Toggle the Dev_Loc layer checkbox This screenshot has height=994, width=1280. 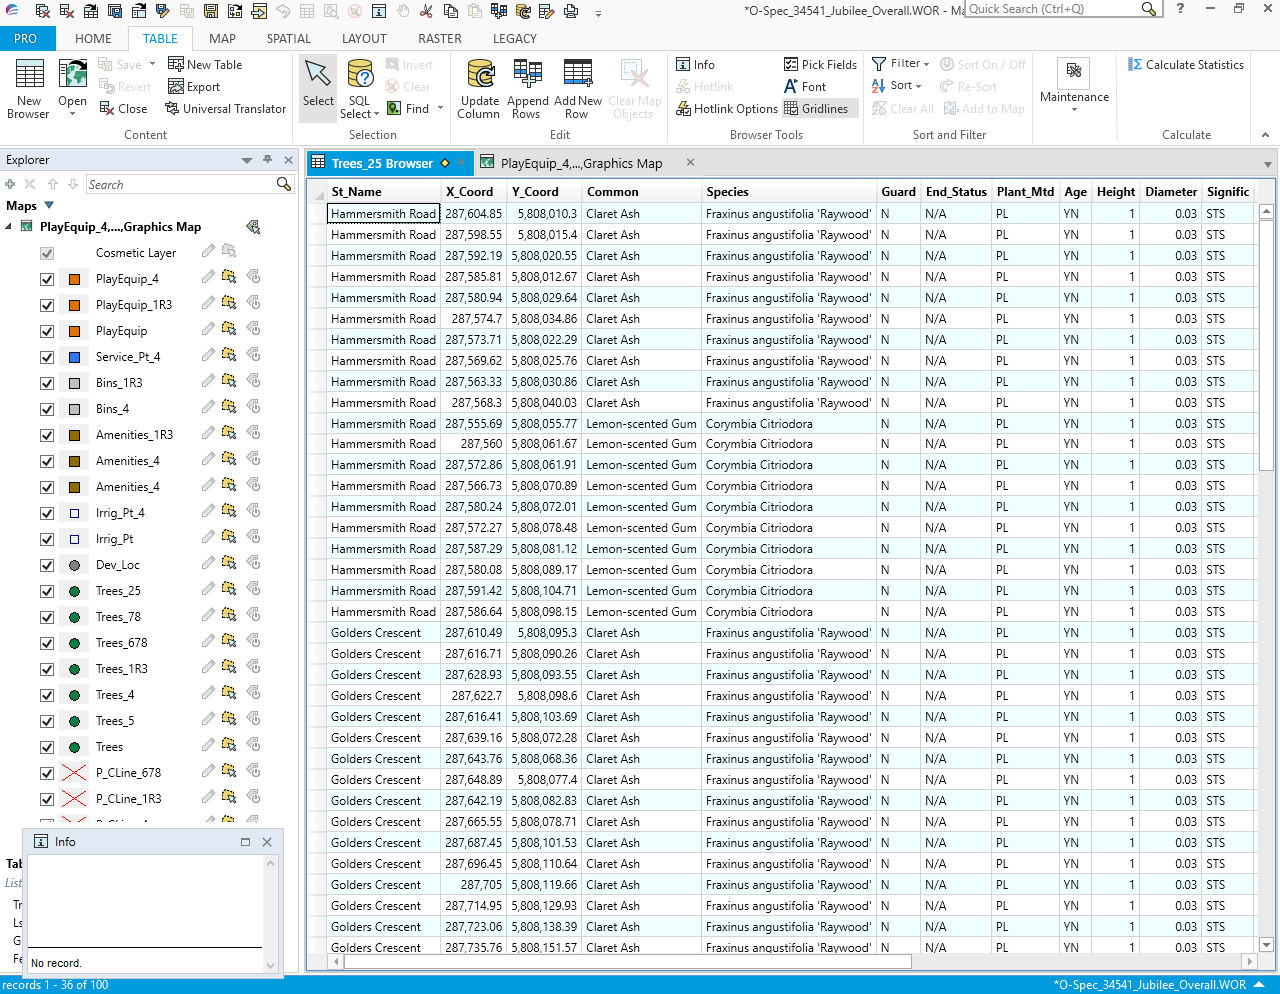[x=47, y=565]
